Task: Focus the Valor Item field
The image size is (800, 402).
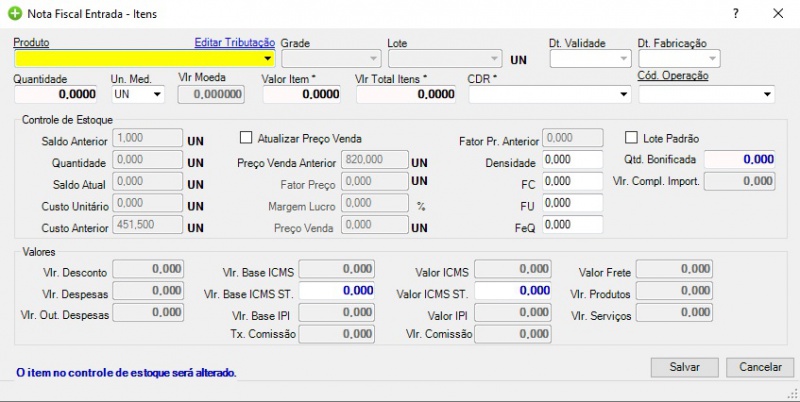Action: pyautogui.click(x=302, y=95)
